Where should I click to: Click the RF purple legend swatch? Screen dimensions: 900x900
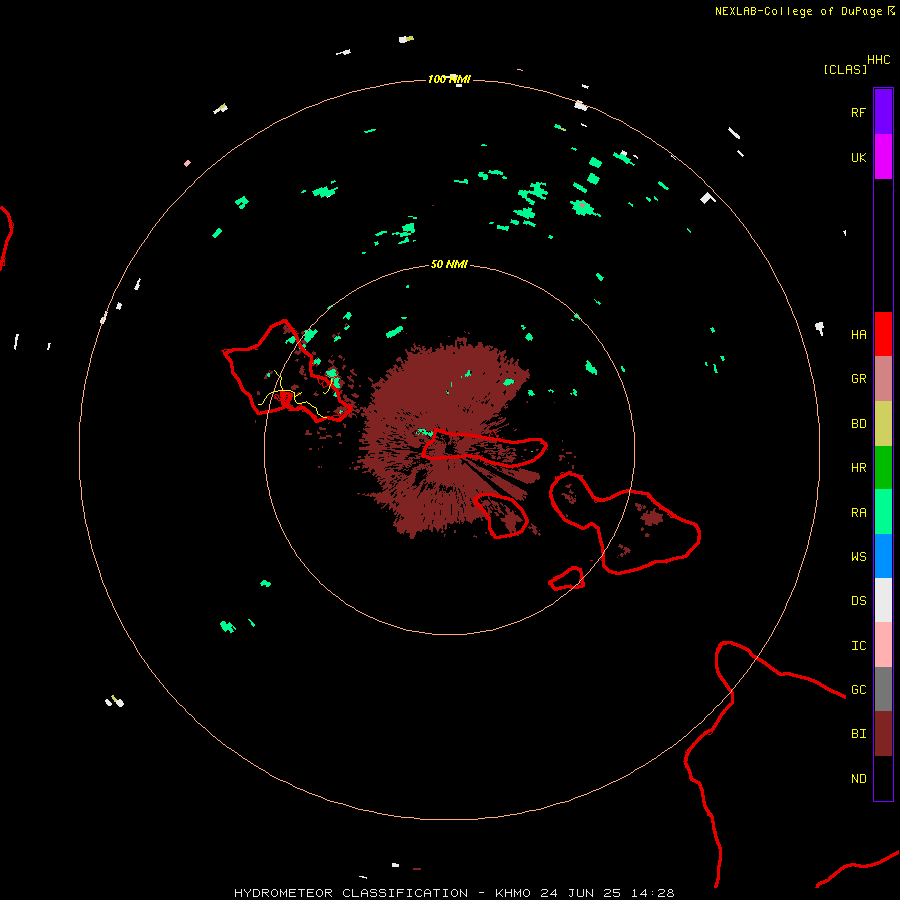tap(883, 112)
